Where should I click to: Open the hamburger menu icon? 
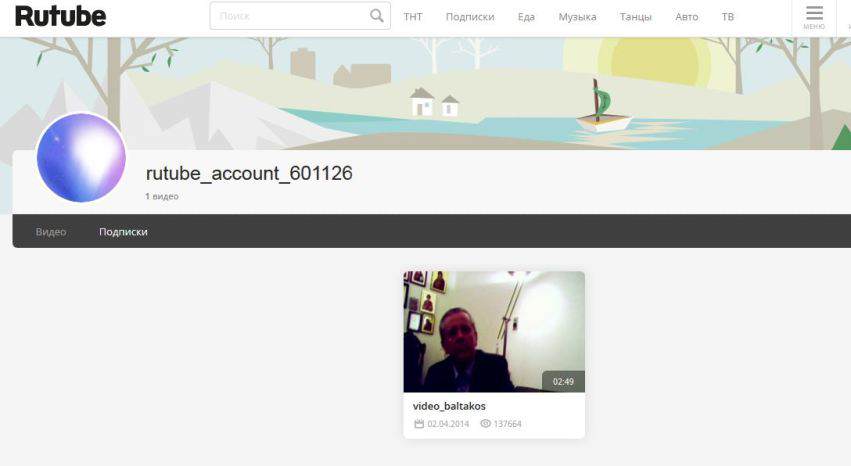click(x=814, y=14)
